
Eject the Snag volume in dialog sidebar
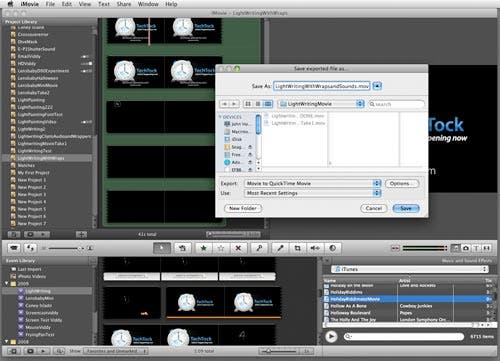point(250,147)
